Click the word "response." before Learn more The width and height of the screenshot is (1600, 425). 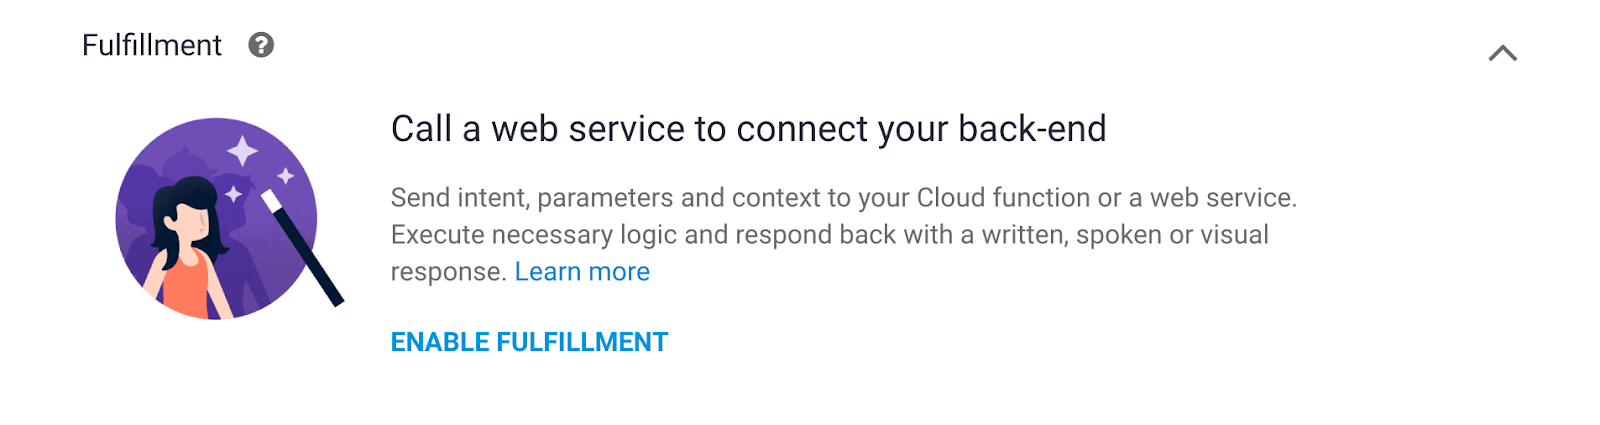click(448, 272)
